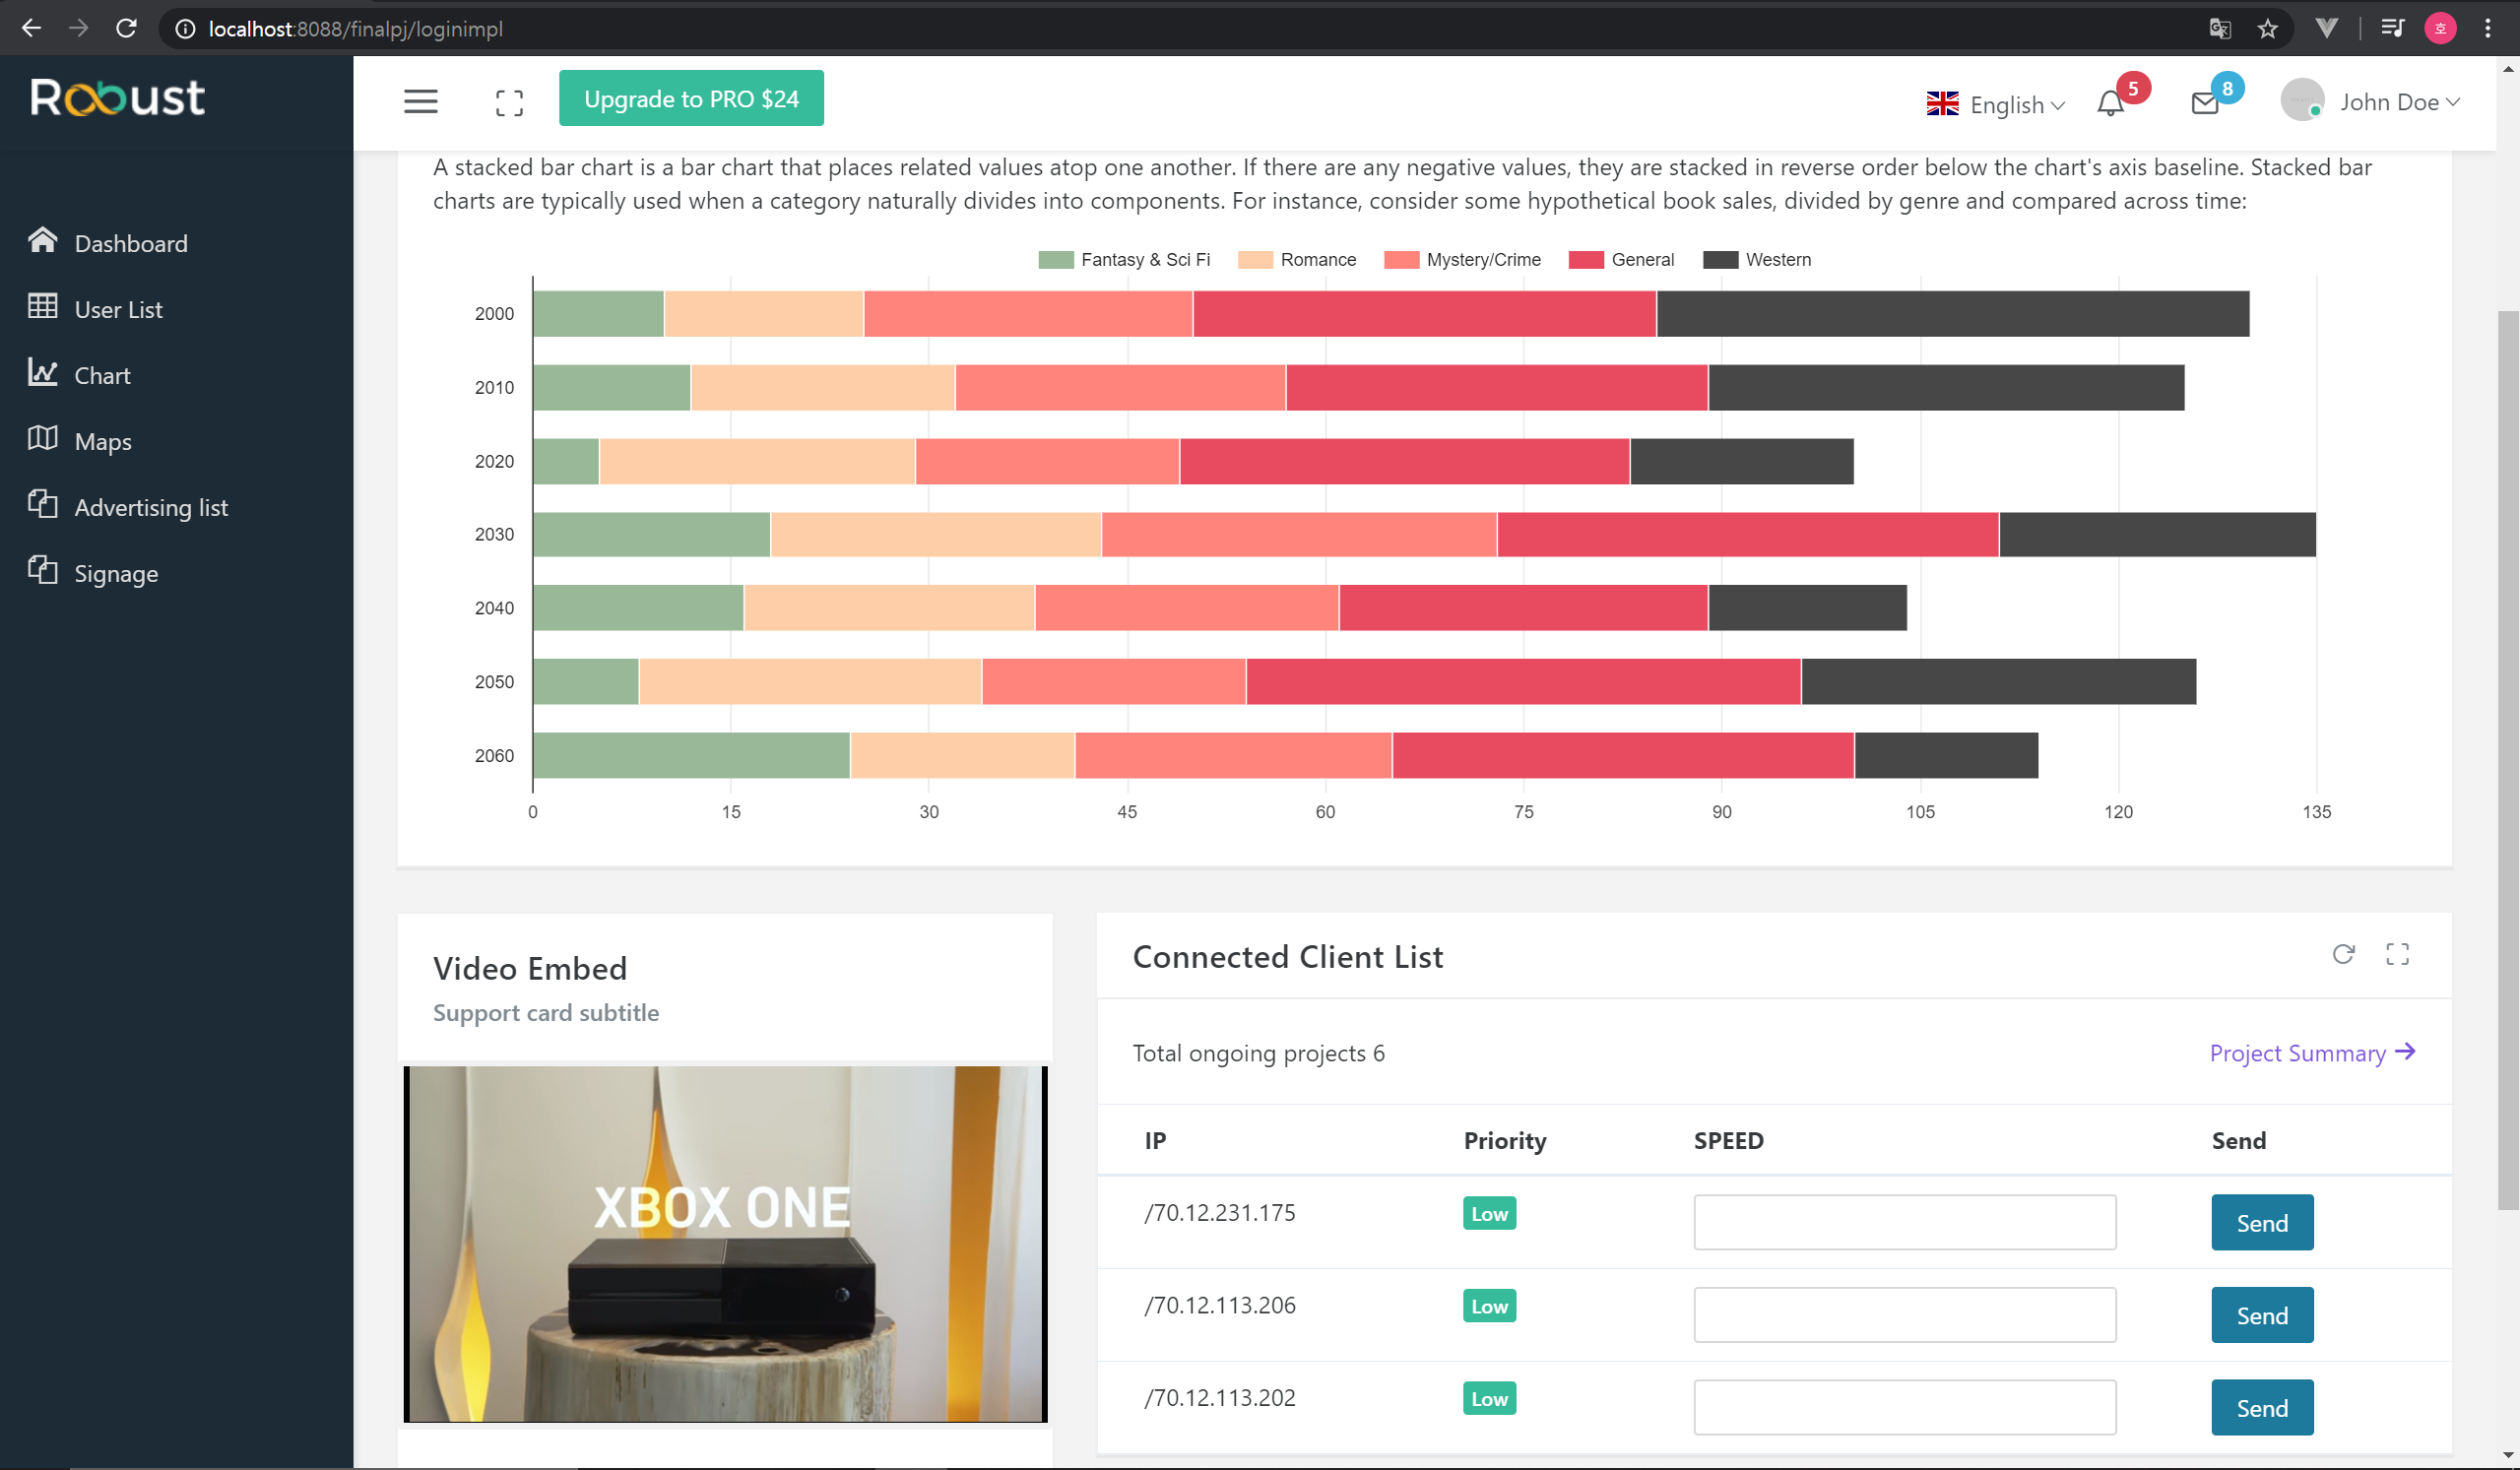The height and width of the screenshot is (1470, 2520).
Task: Select the Chart icon in sidebar
Action: (x=43, y=374)
